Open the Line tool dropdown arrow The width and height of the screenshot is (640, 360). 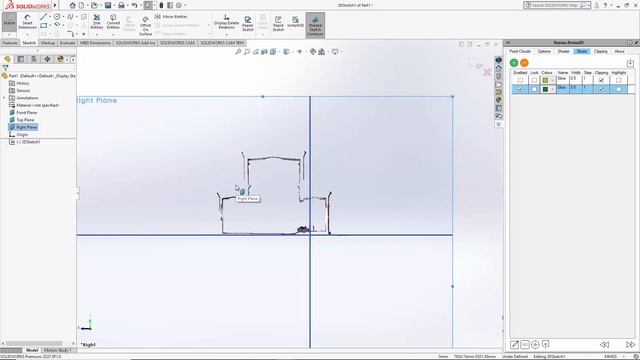click(50, 17)
